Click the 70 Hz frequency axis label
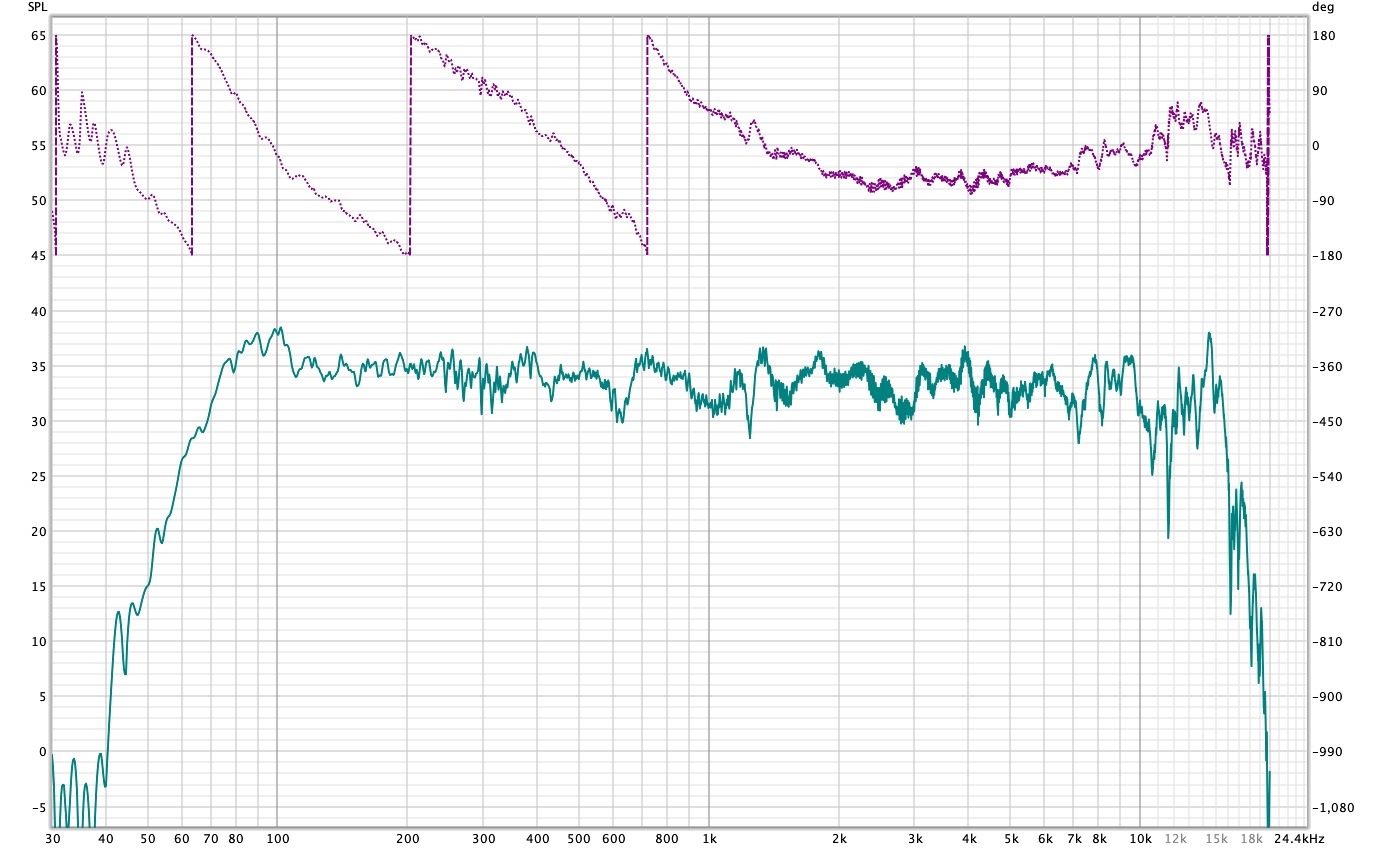The height and width of the screenshot is (850, 1373). coord(210,838)
